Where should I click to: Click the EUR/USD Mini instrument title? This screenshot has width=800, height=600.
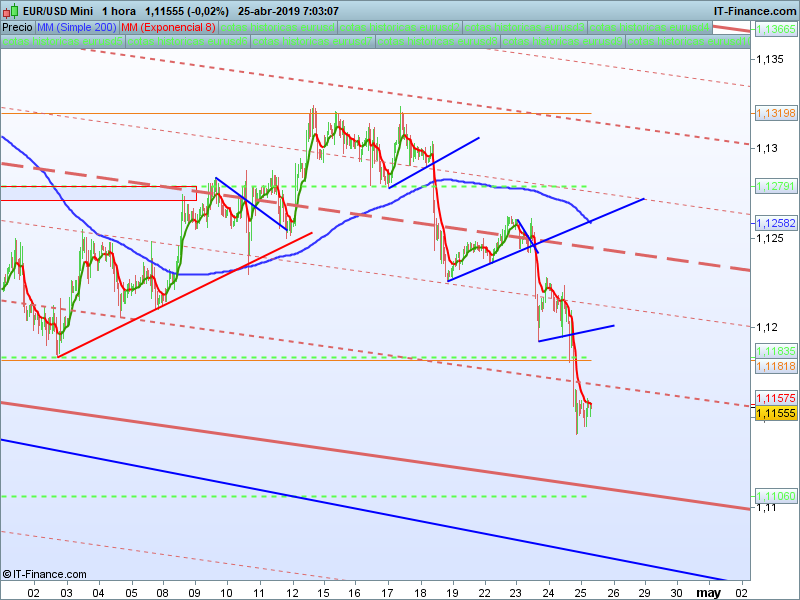58,11
